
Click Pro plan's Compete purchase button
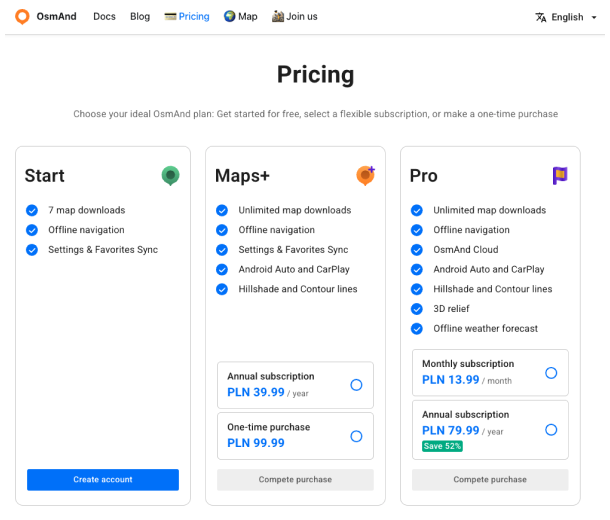point(490,480)
